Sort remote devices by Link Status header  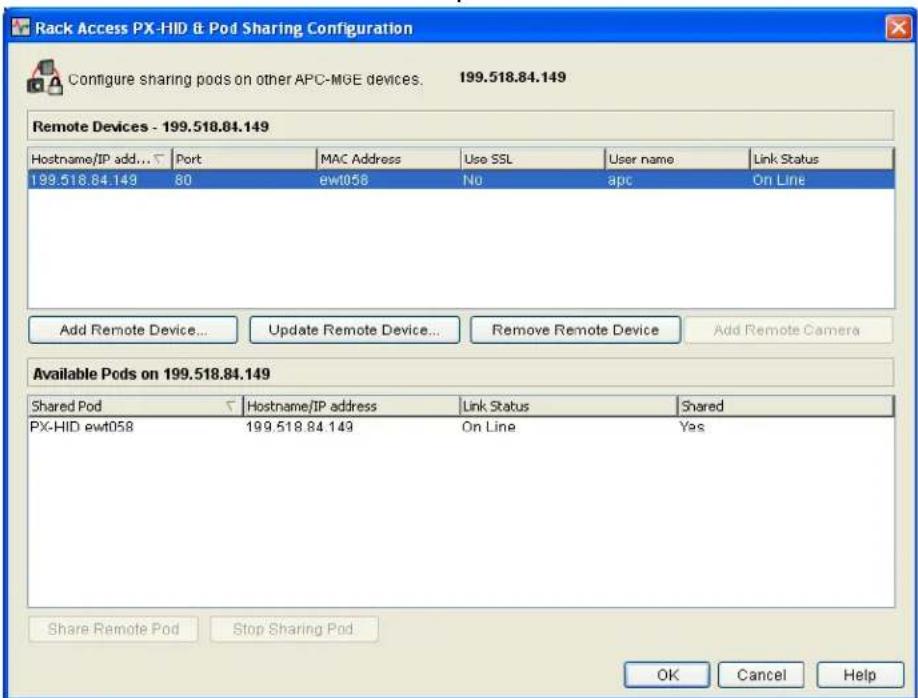point(822,159)
